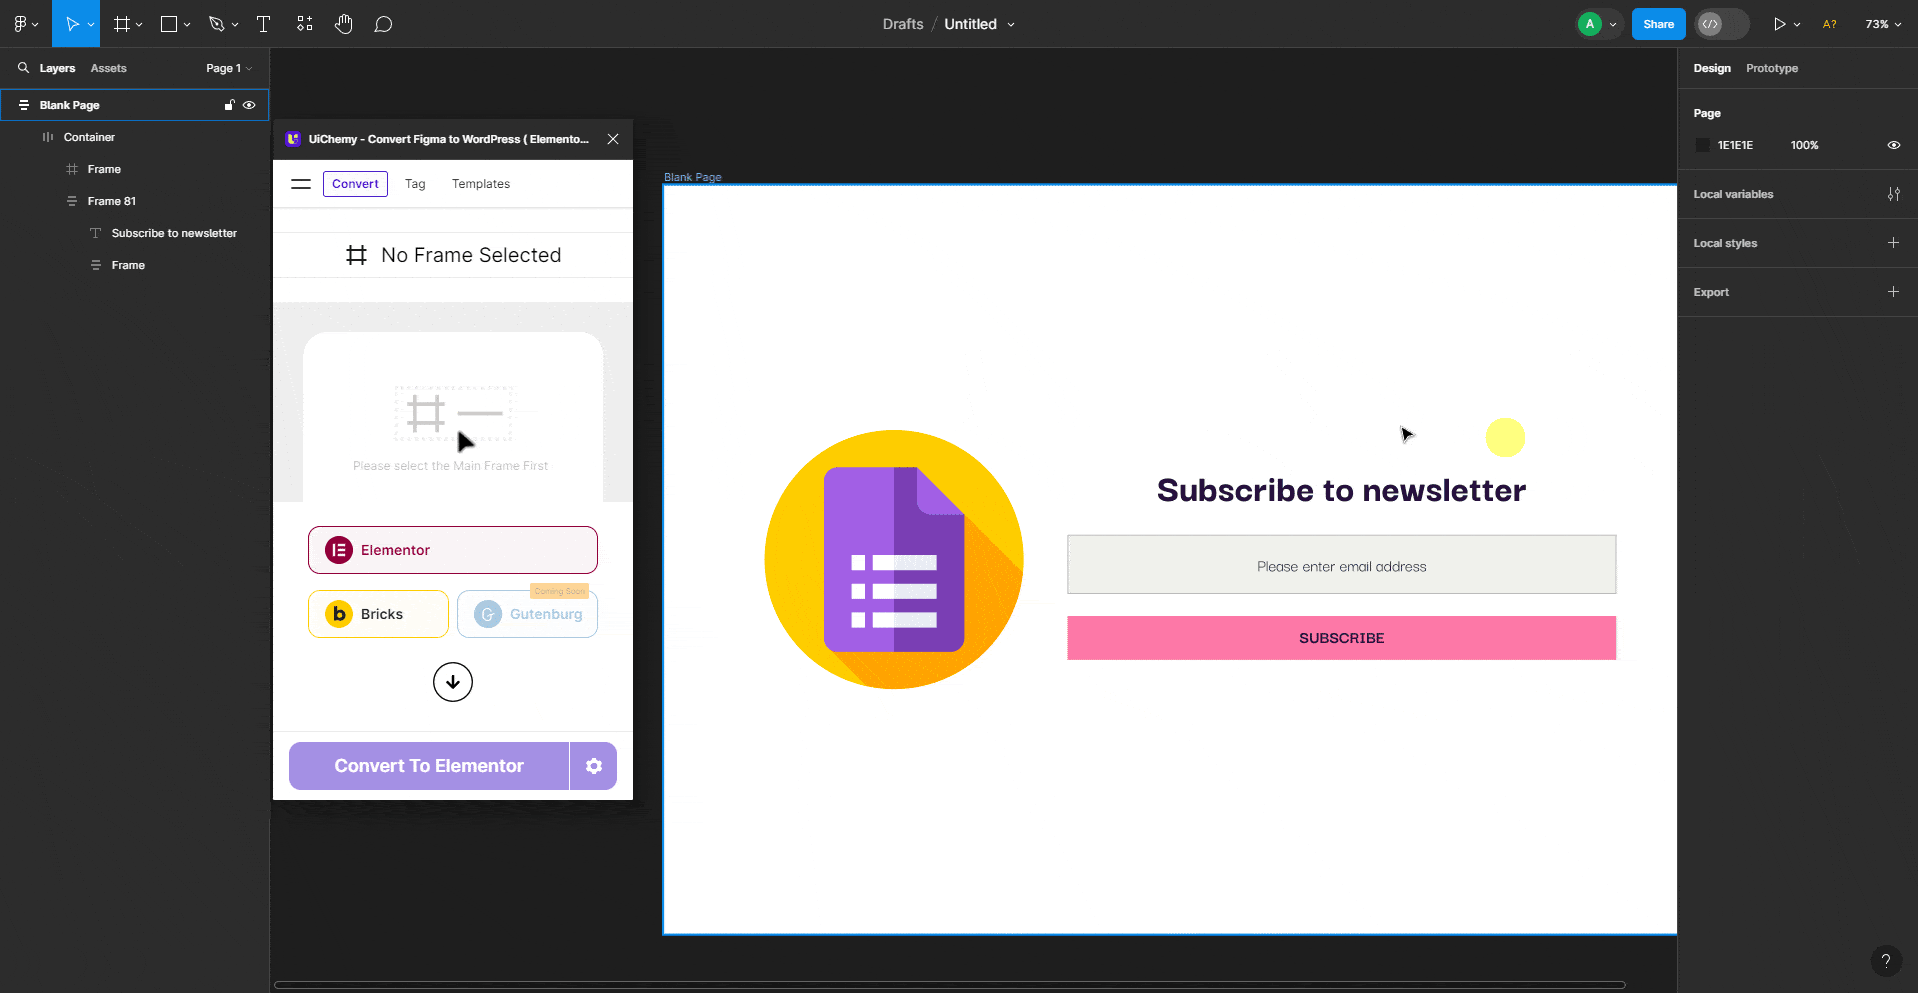Hide the Blank Page layer
Screen dimensions: 1918x993
[x=249, y=104]
